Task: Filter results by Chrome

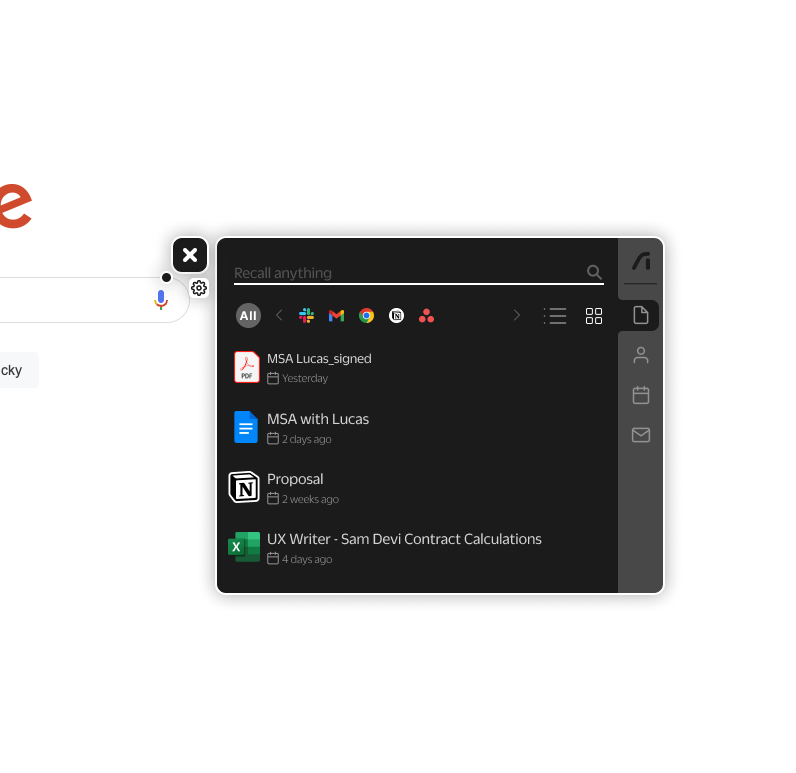Action: pos(367,316)
